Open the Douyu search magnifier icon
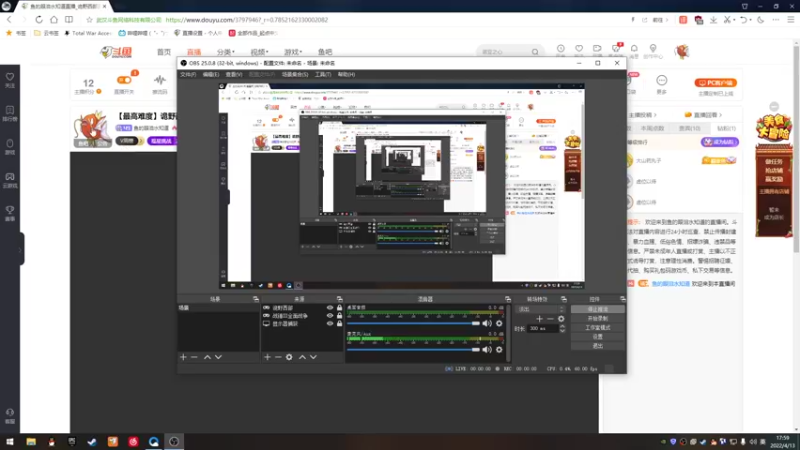This screenshot has height=450, width=800. (535, 52)
